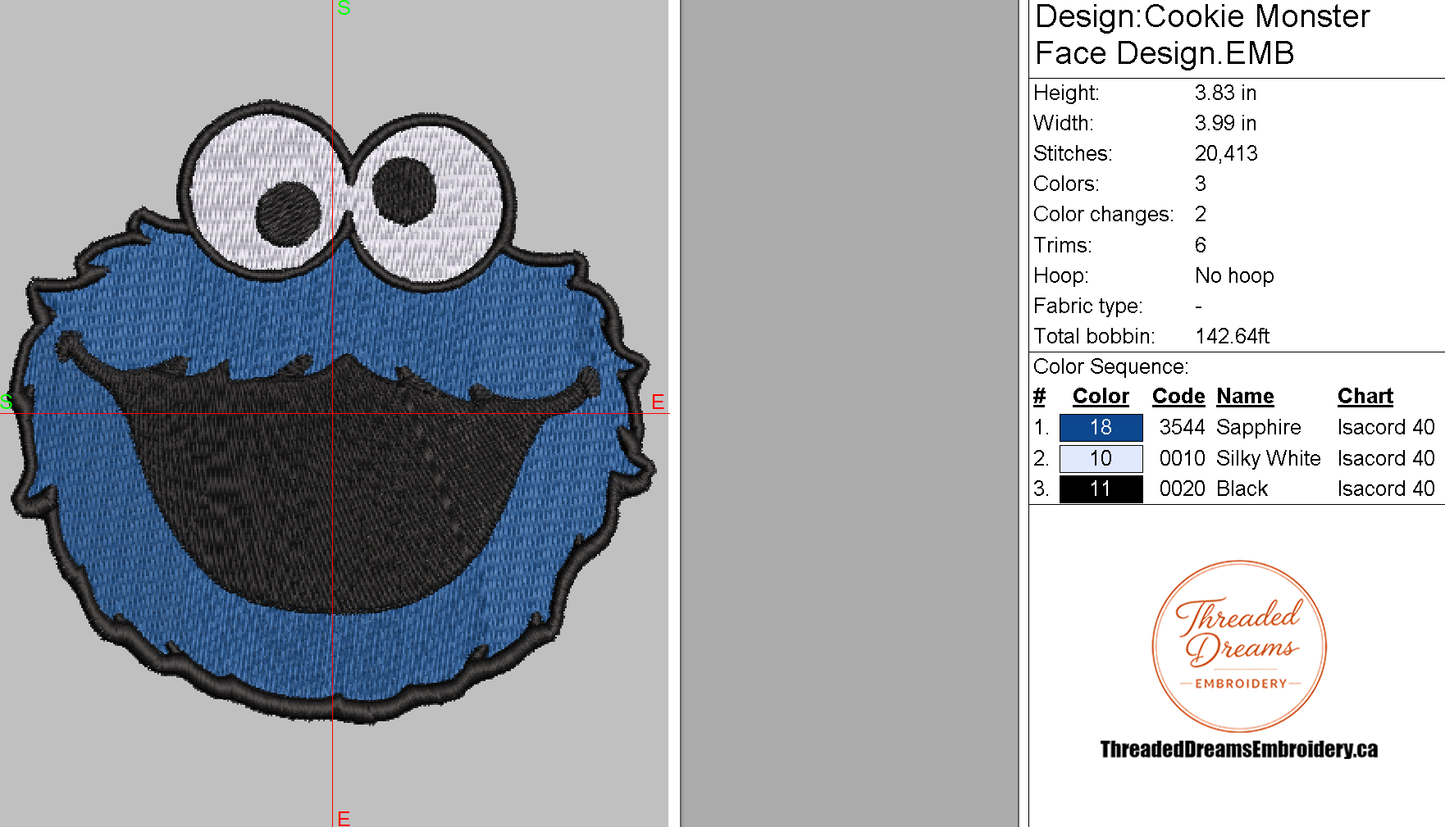Click the Code column header
This screenshot has height=827, width=1445.
click(1179, 397)
